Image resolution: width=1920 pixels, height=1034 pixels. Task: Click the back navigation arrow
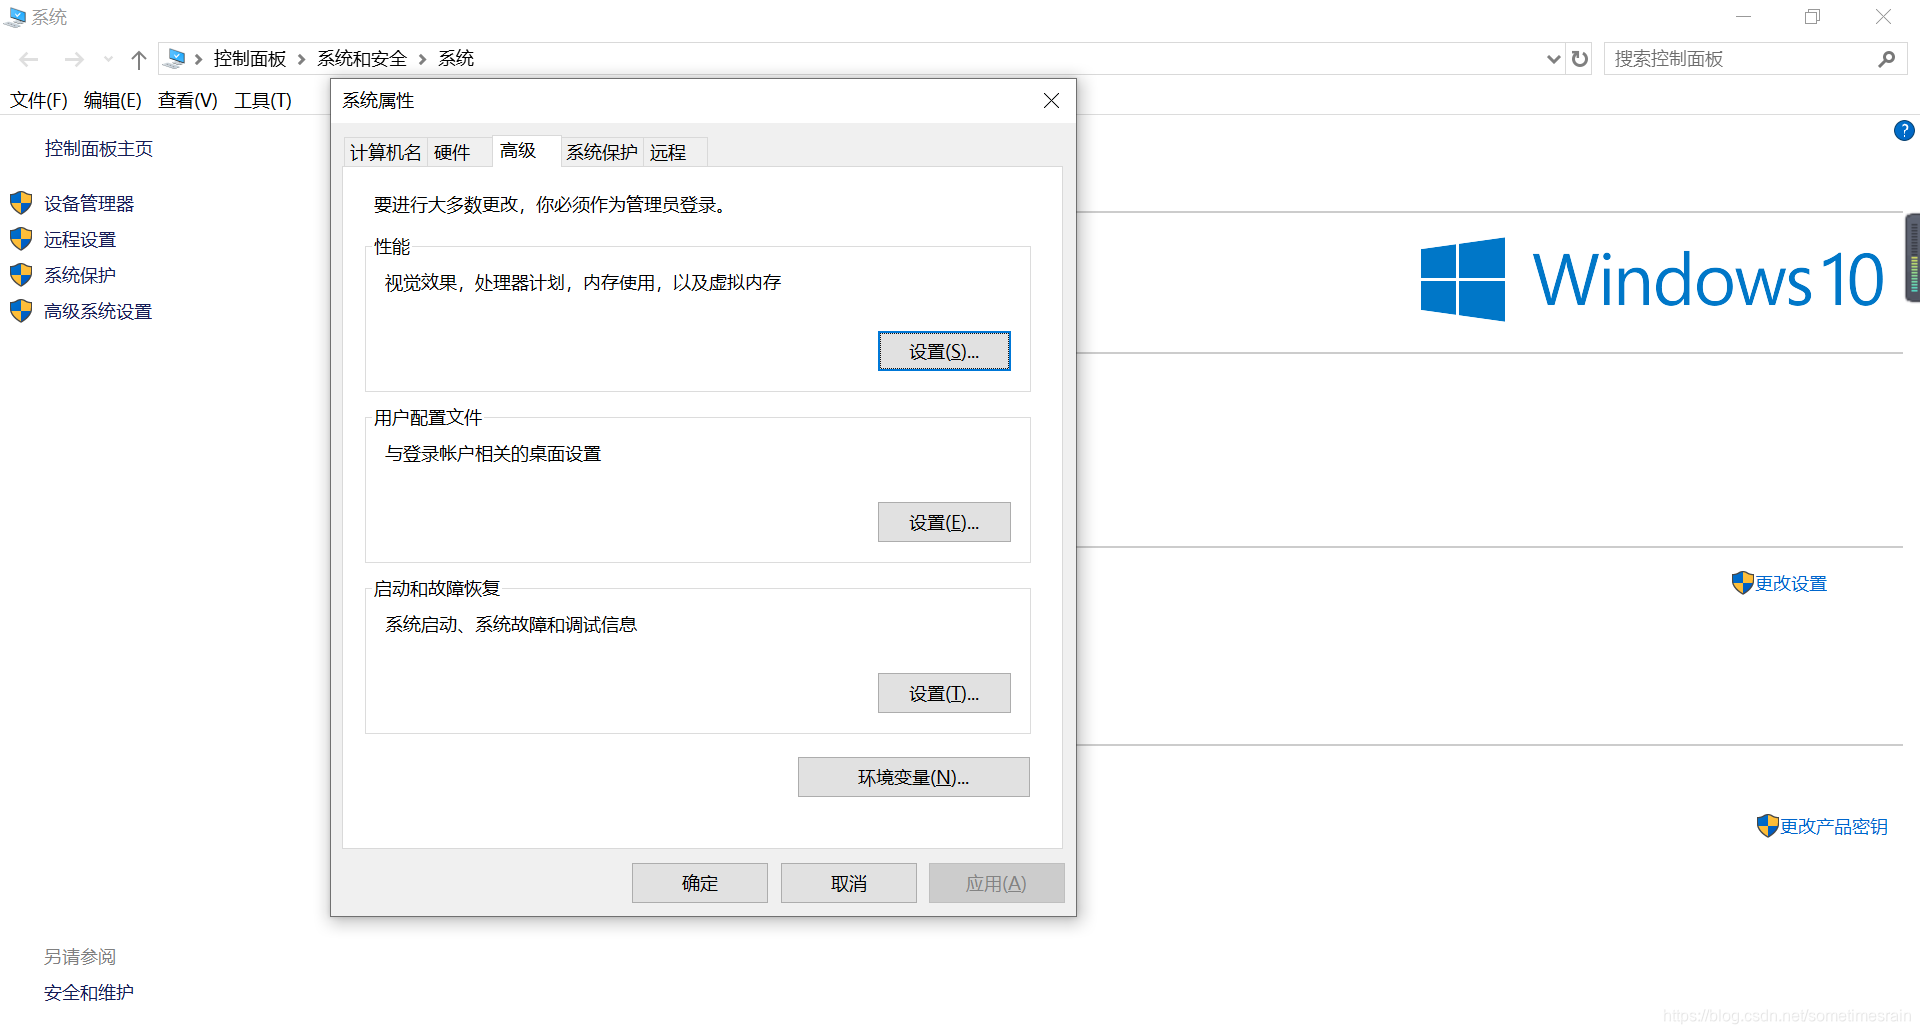28,59
